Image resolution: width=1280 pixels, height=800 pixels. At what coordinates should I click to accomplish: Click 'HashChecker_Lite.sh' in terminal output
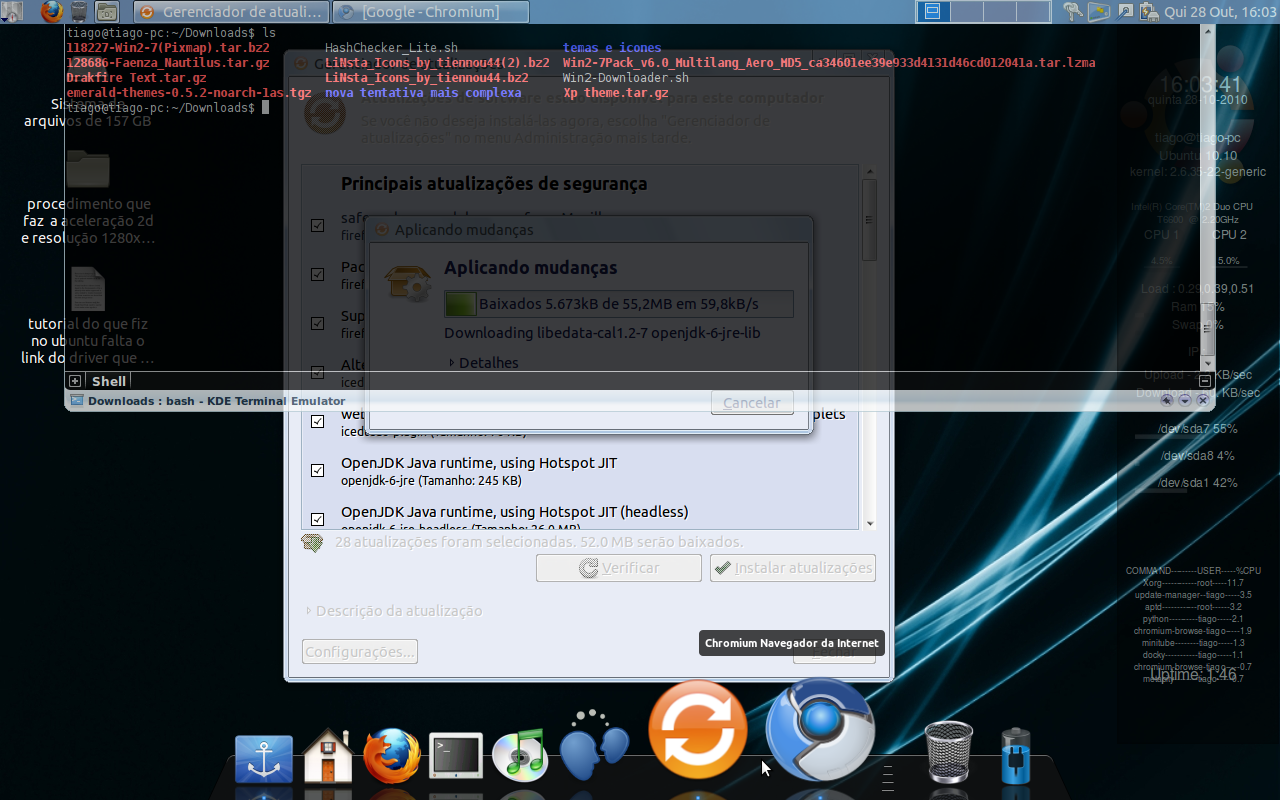[x=391, y=48]
